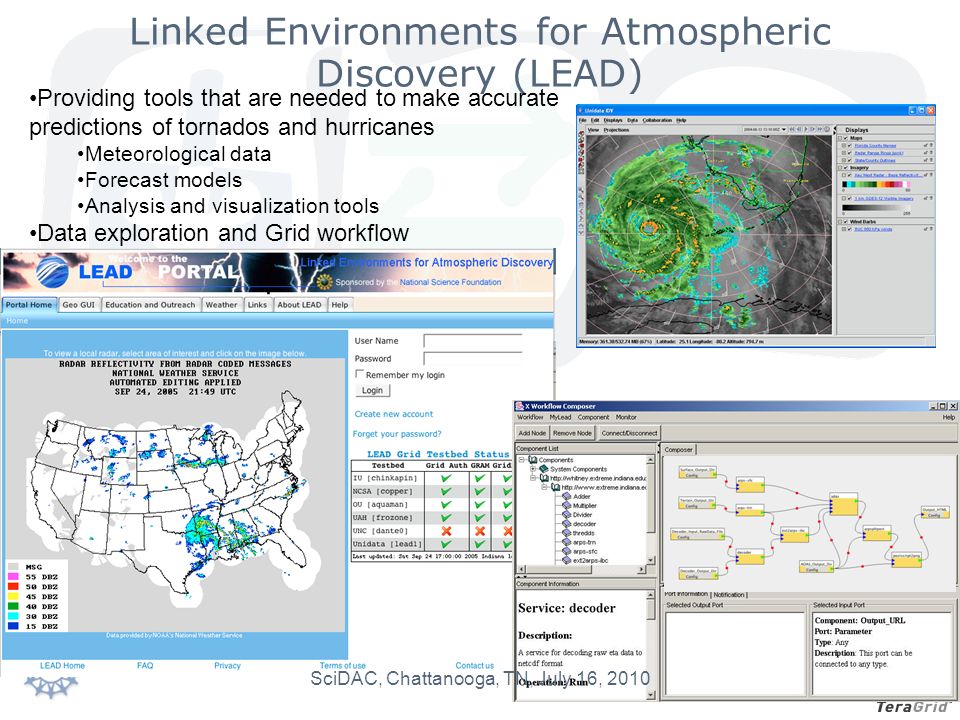Select the ext2arps-ibc component icon

click(x=566, y=560)
